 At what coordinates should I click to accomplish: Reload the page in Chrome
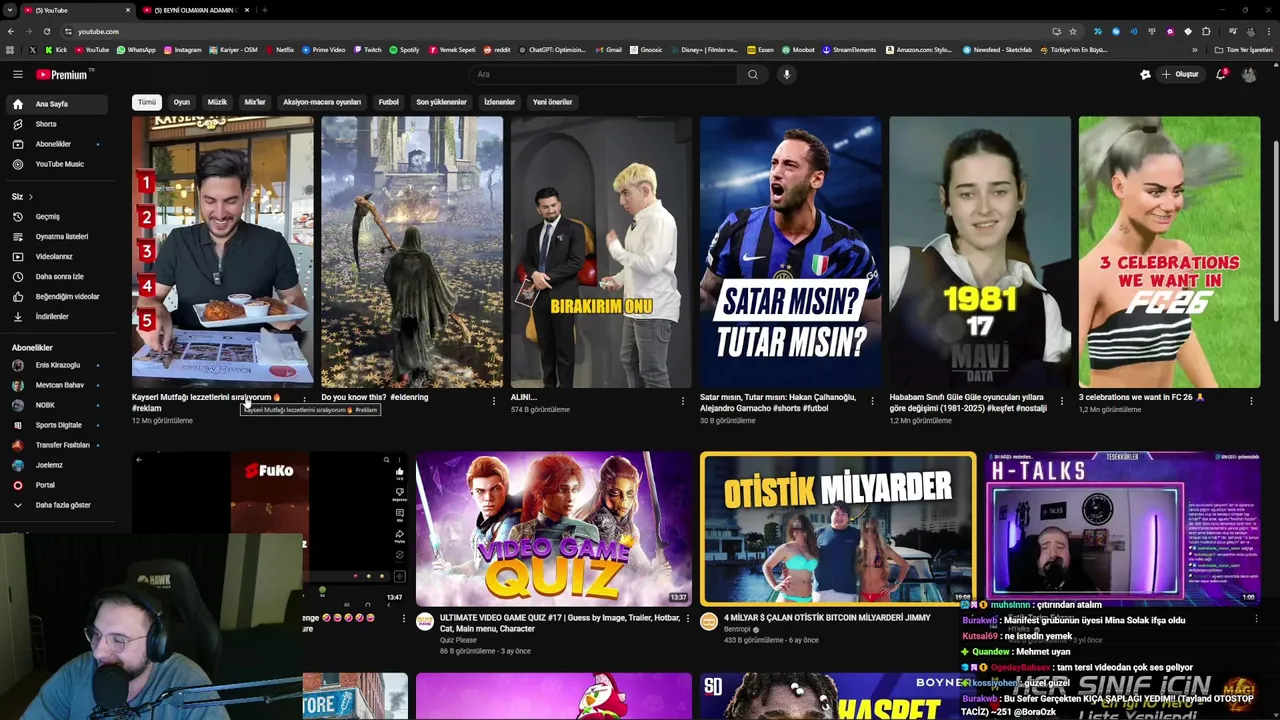point(47,31)
